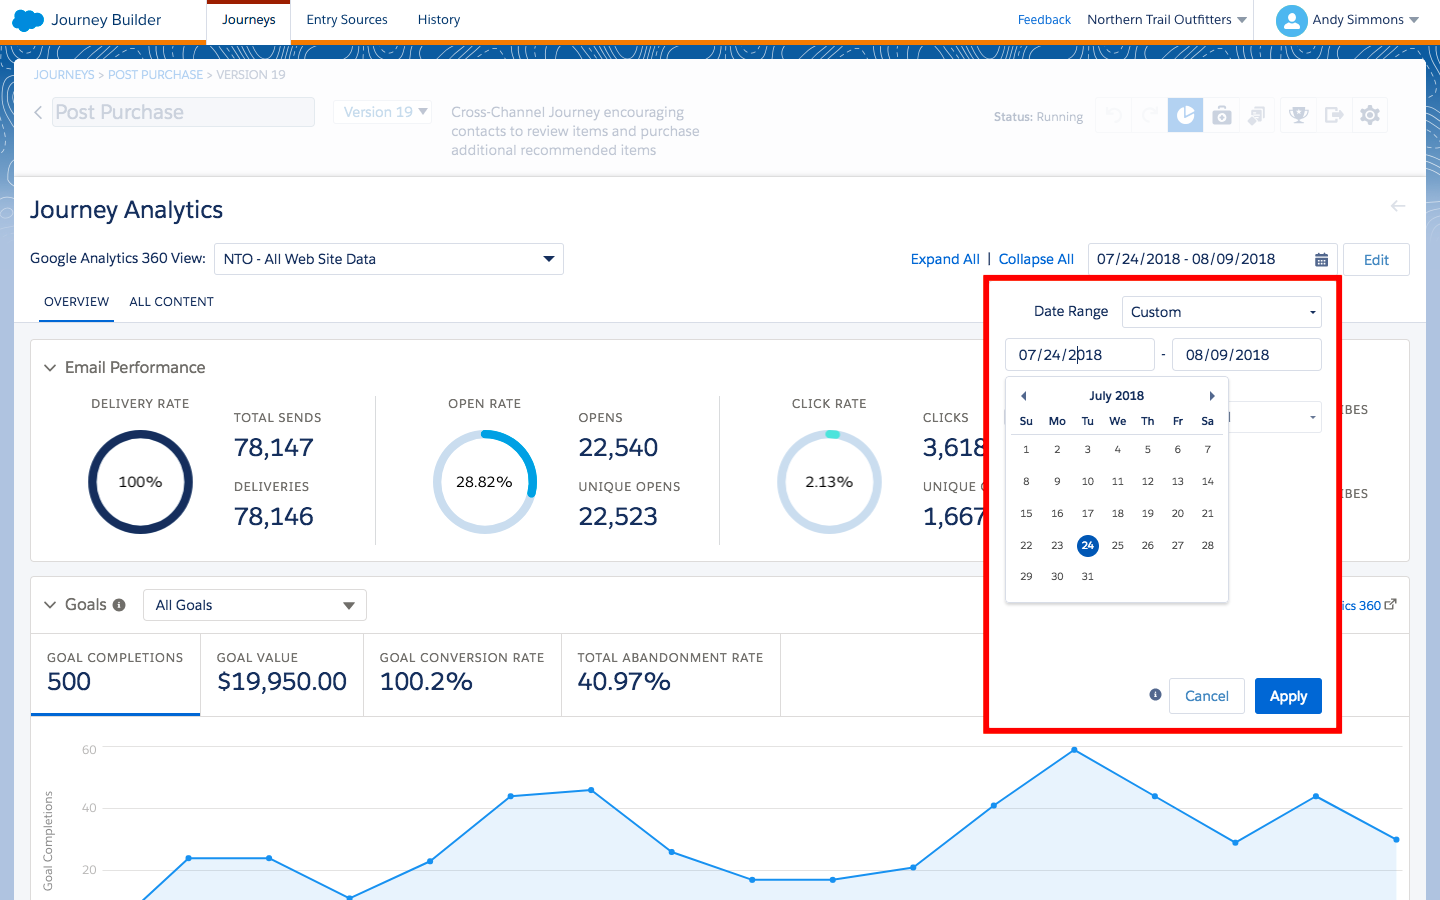Go to previous month in calendar
Image resolution: width=1440 pixels, height=900 pixels.
point(1023,396)
